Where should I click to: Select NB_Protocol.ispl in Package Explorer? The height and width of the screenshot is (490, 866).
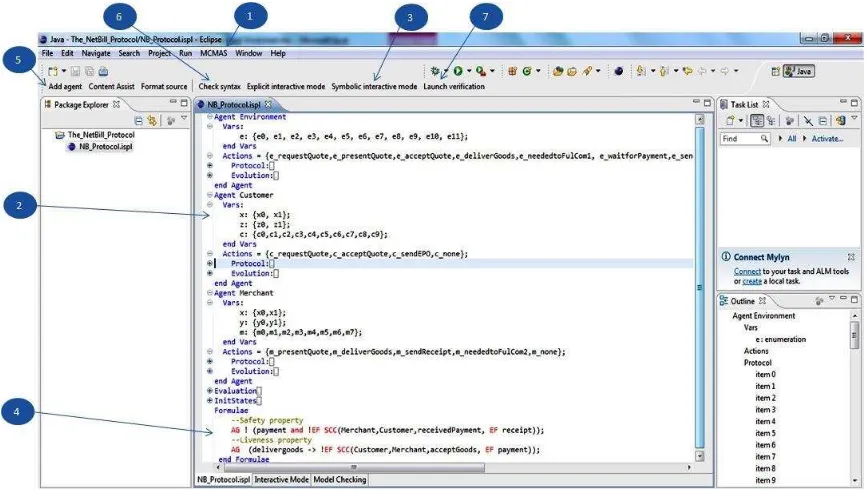pyautogui.click(x=100, y=147)
